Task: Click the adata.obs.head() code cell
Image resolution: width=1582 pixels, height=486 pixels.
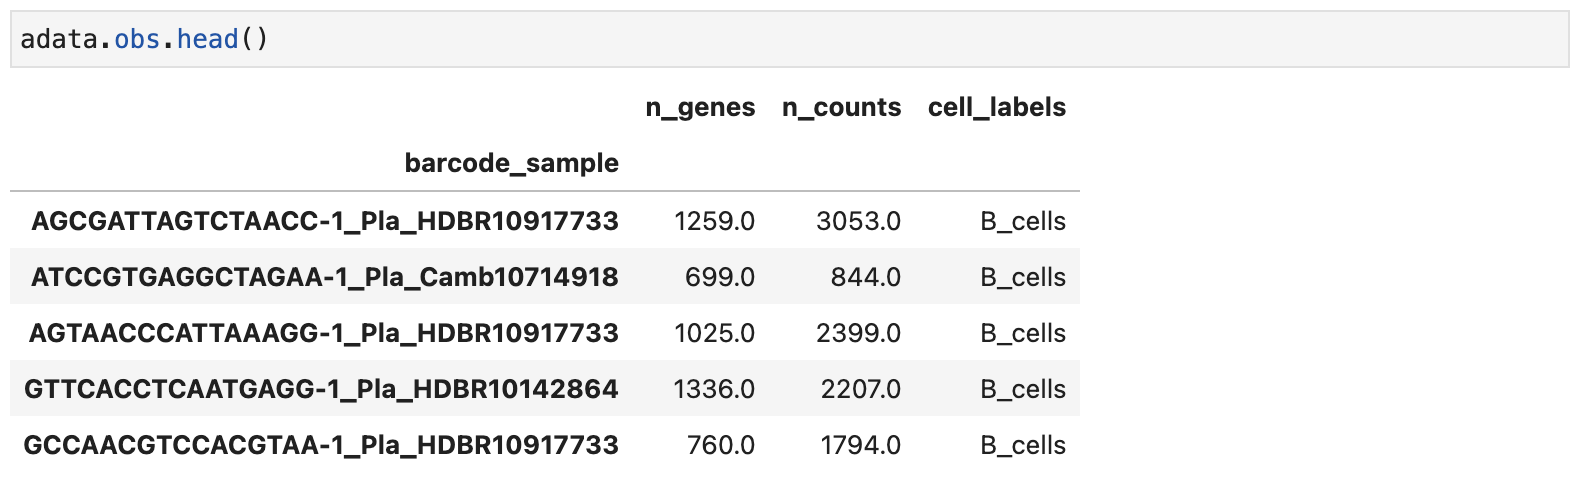Action: [x=789, y=39]
